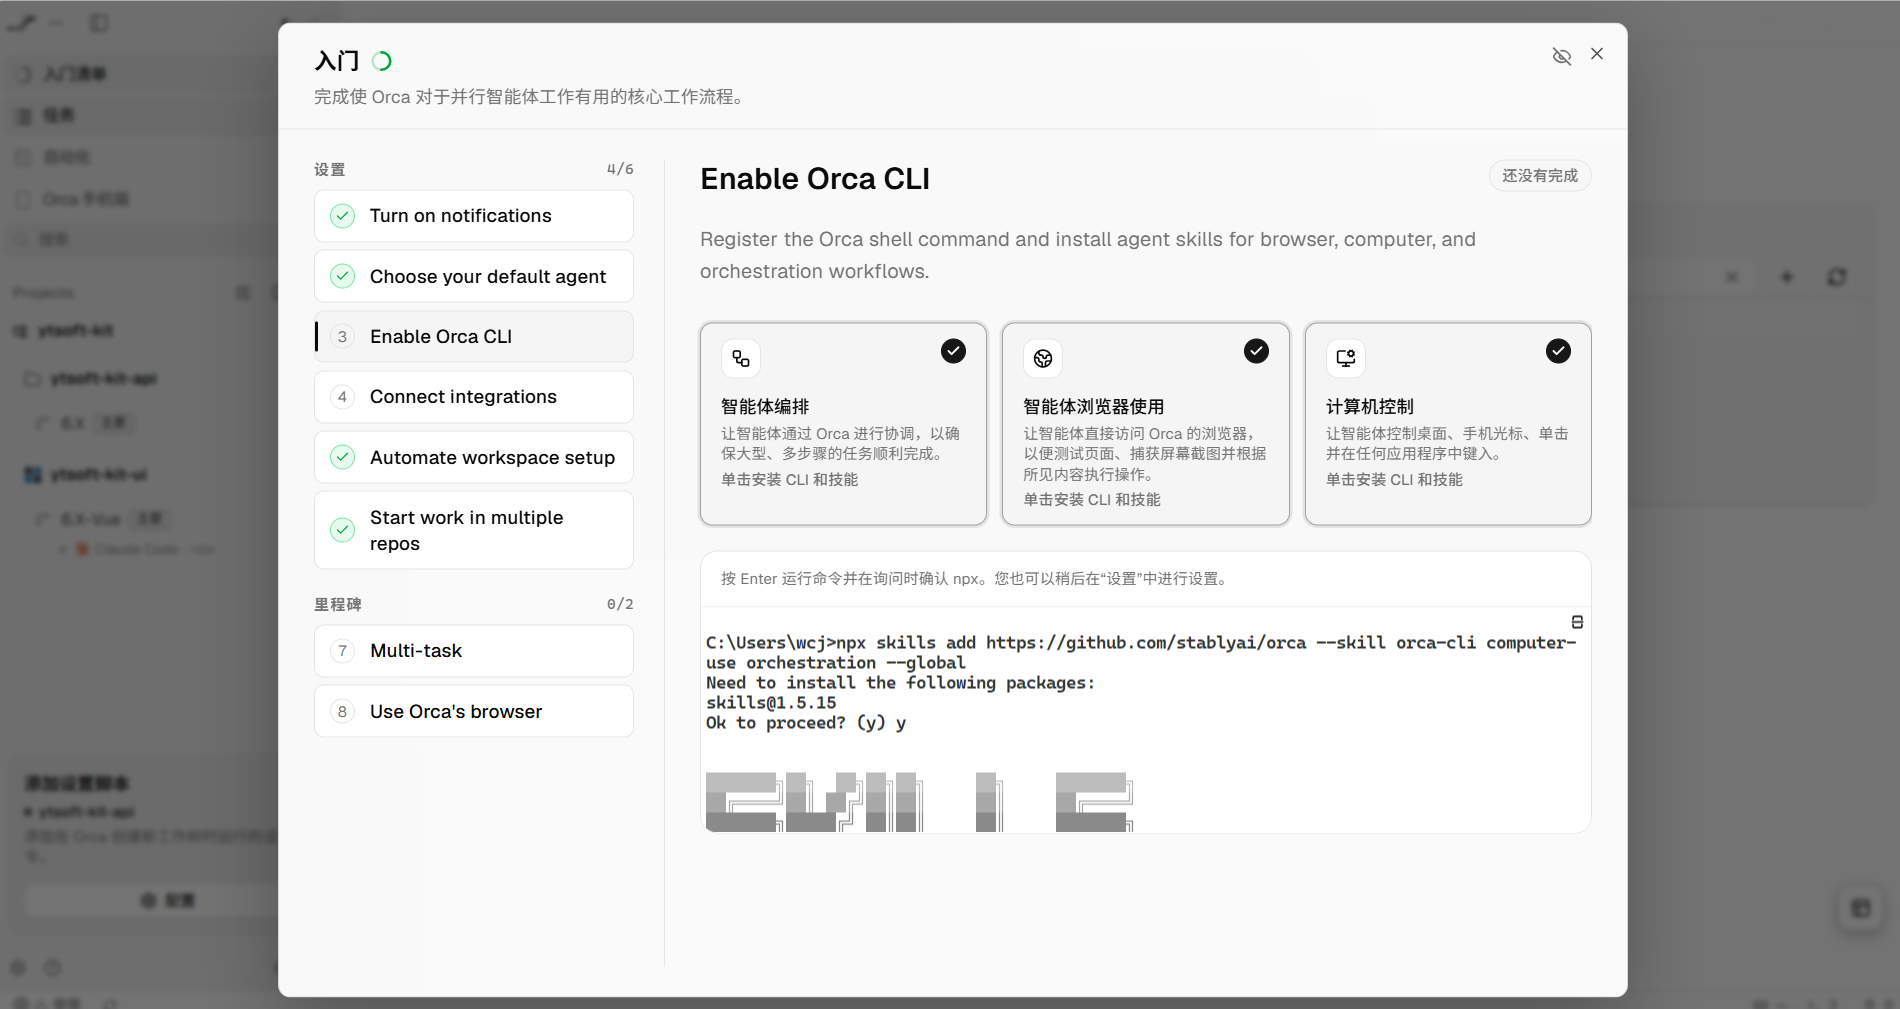Click the browser icon on the 智能体浏览器使用 card
Screen dimensions: 1900x1009
point(1043,358)
